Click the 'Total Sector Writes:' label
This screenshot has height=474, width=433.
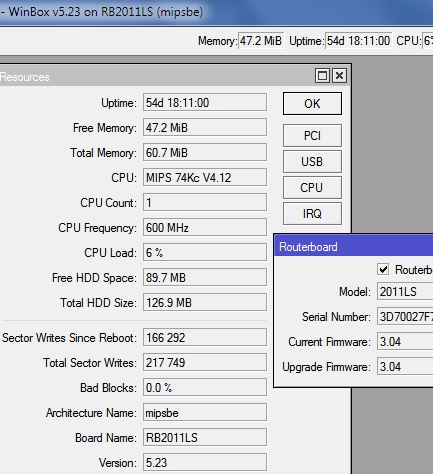point(90,363)
